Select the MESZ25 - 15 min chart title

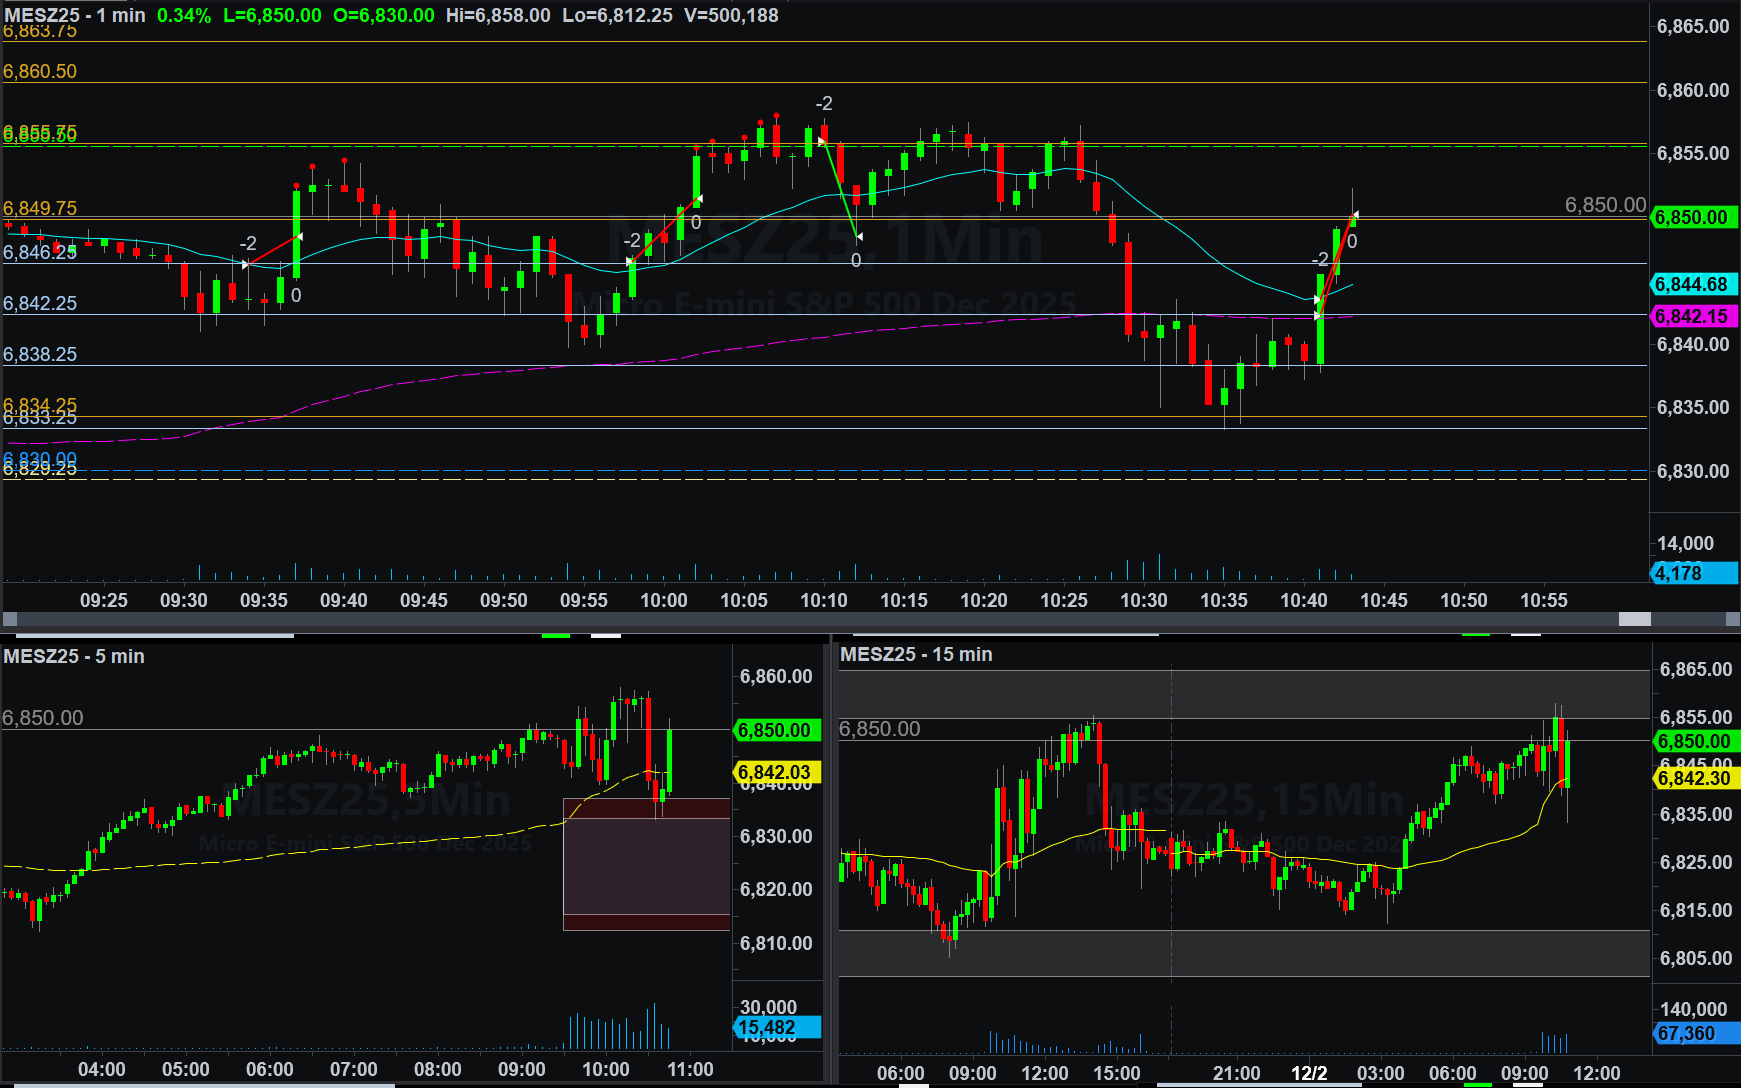click(916, 654)
